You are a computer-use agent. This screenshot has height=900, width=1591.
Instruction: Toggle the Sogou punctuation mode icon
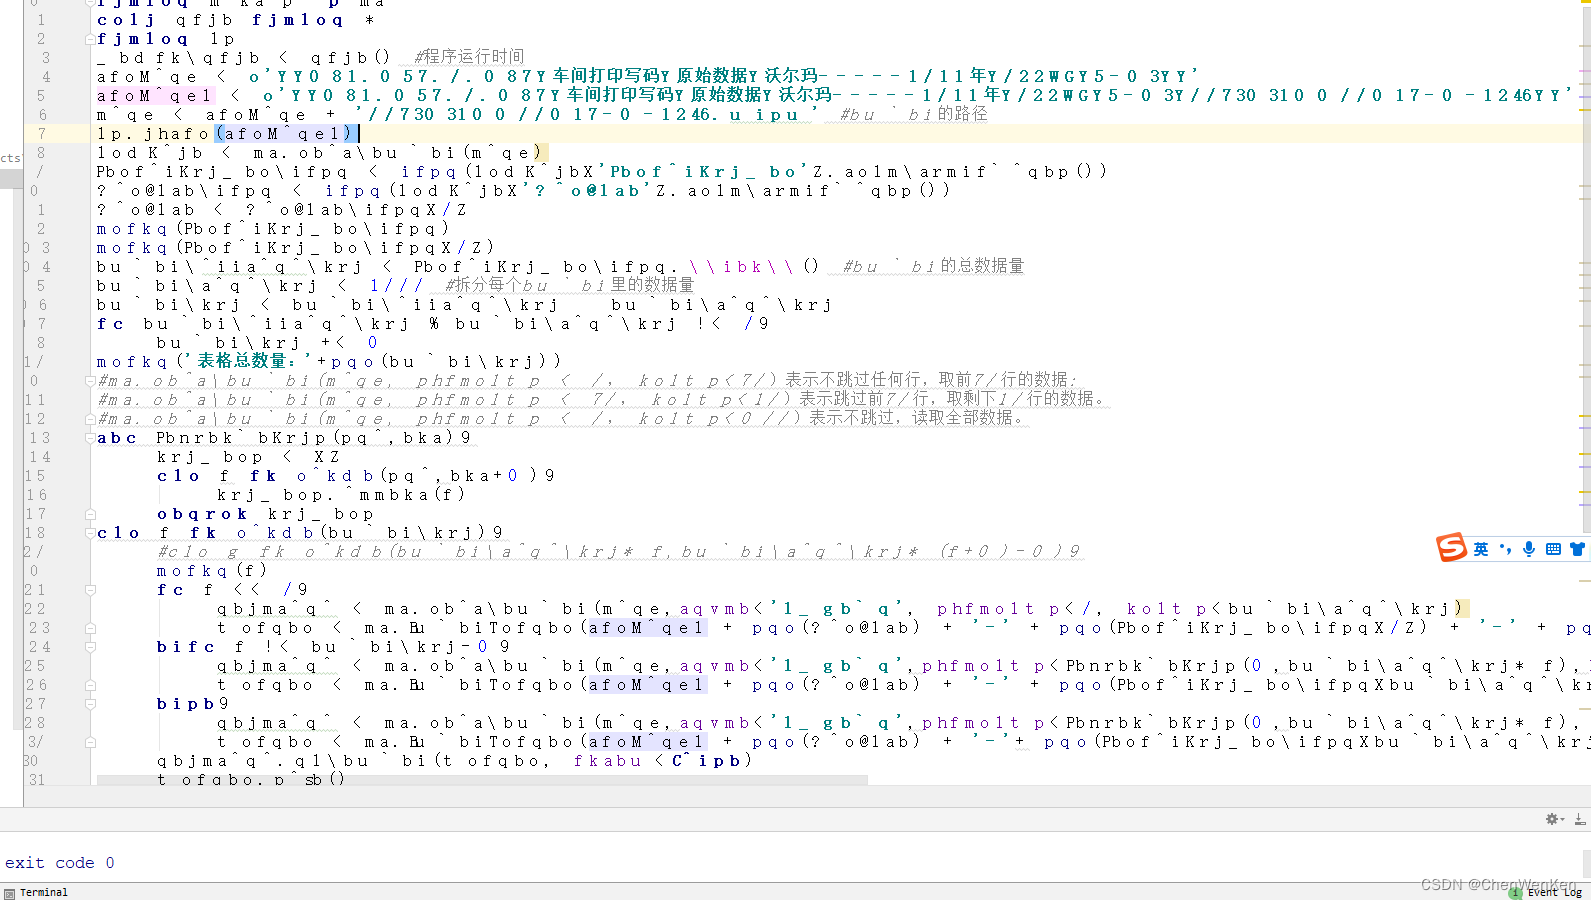point(1505,549)
